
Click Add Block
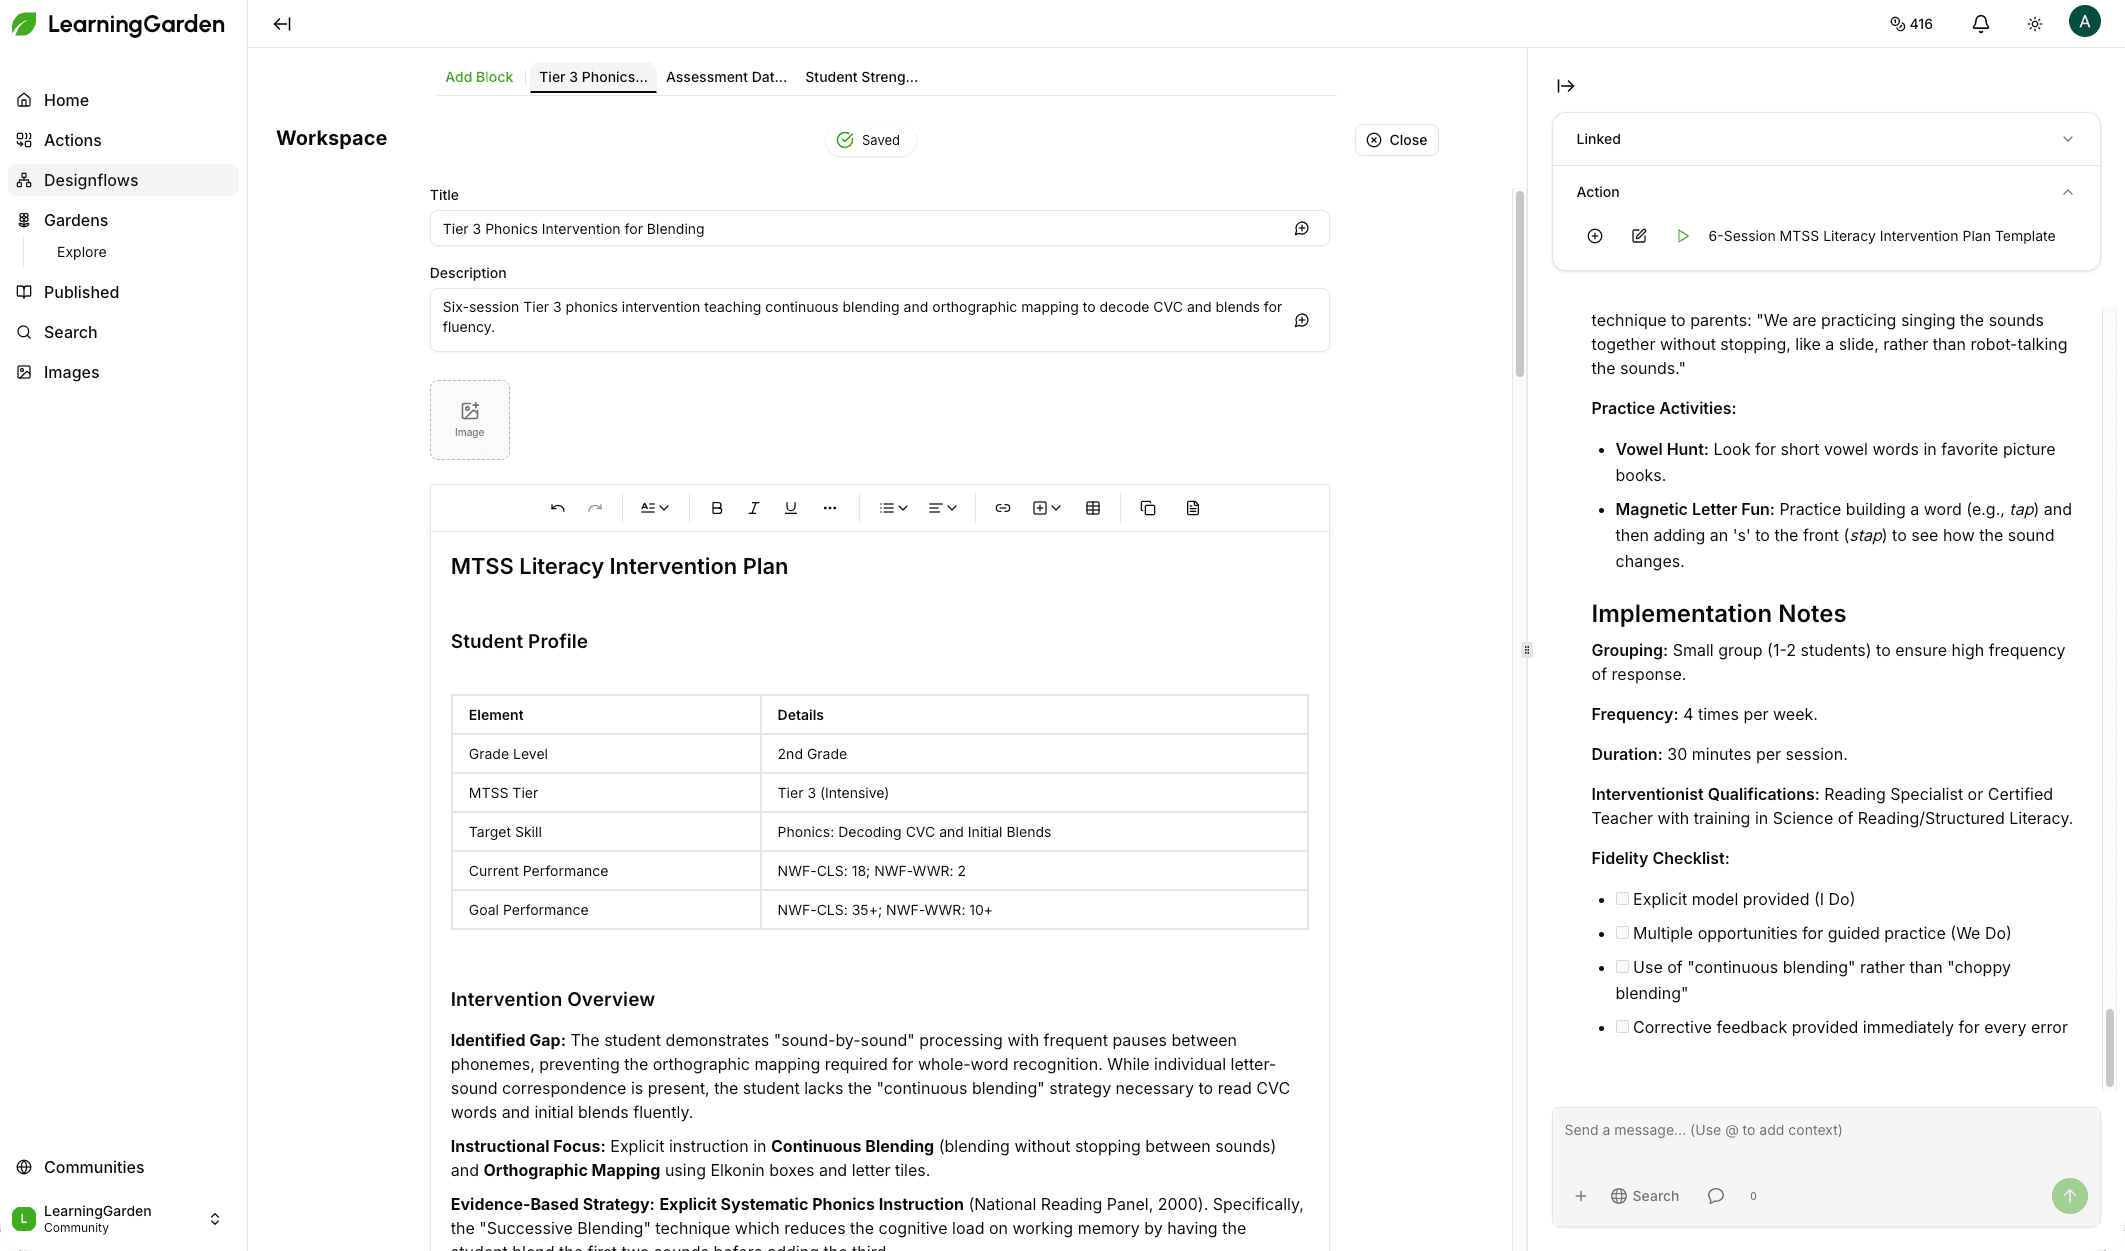[479, 77]
